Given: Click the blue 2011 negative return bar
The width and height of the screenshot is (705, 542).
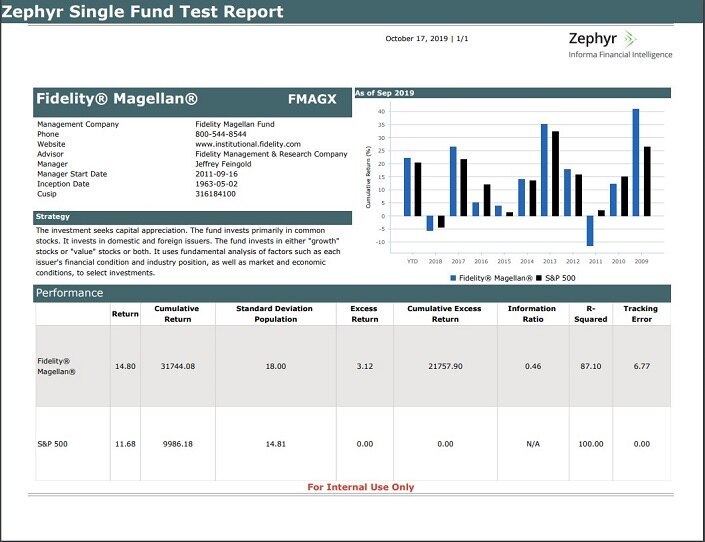Looking at the screenshot, I should (x=590, y=231).
